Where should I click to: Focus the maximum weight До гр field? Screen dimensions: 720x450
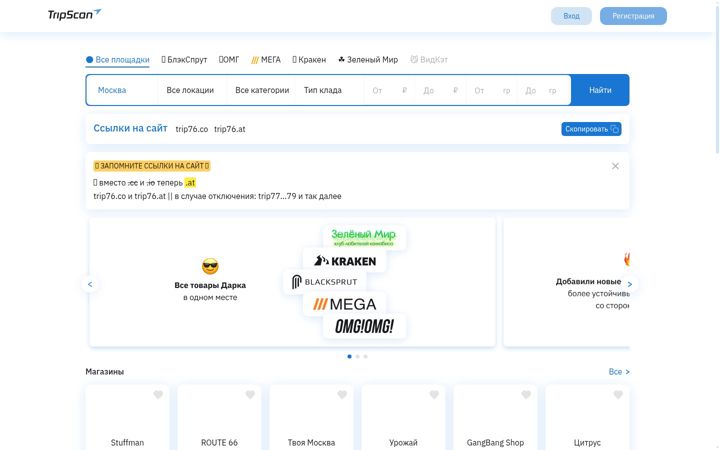point(541,90)
